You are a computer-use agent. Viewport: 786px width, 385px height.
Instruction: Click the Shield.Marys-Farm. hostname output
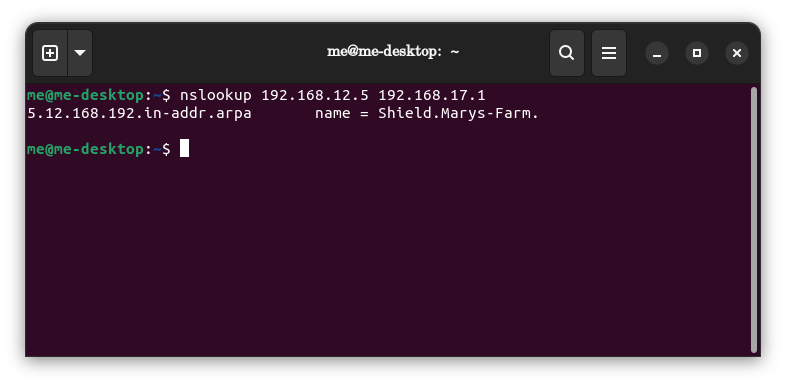click(x=458, y=113)
